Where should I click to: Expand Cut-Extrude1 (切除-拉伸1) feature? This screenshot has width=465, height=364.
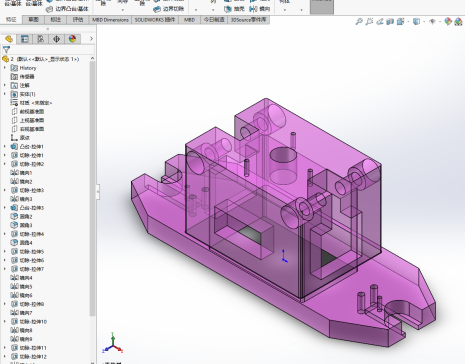pos(5,155)
